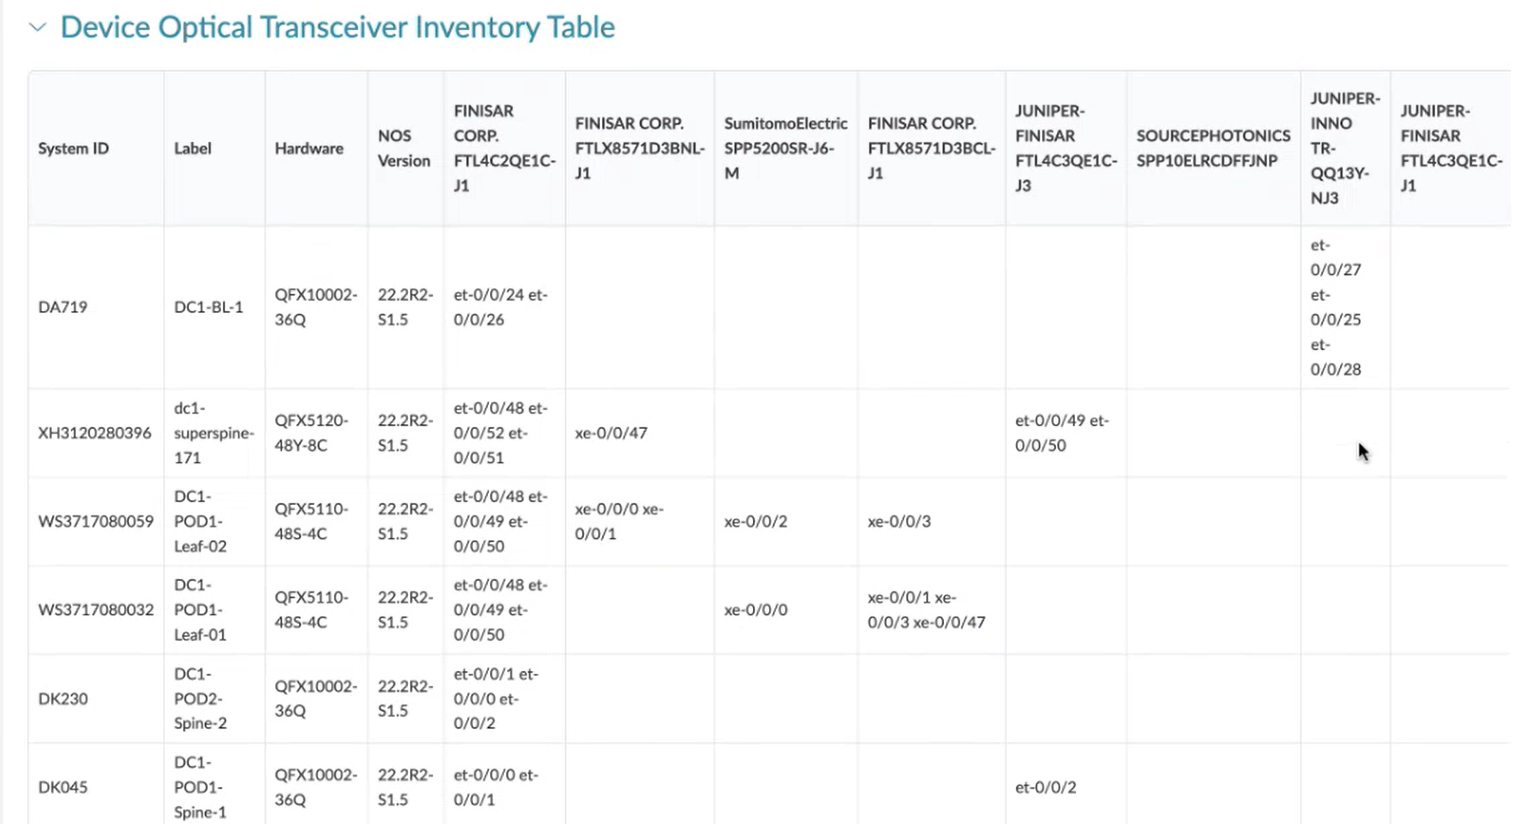Click the xe-0/0/2 cell in the Leaf-02 row
Screen dimensions: 1525x824
(x=753, y=521)
